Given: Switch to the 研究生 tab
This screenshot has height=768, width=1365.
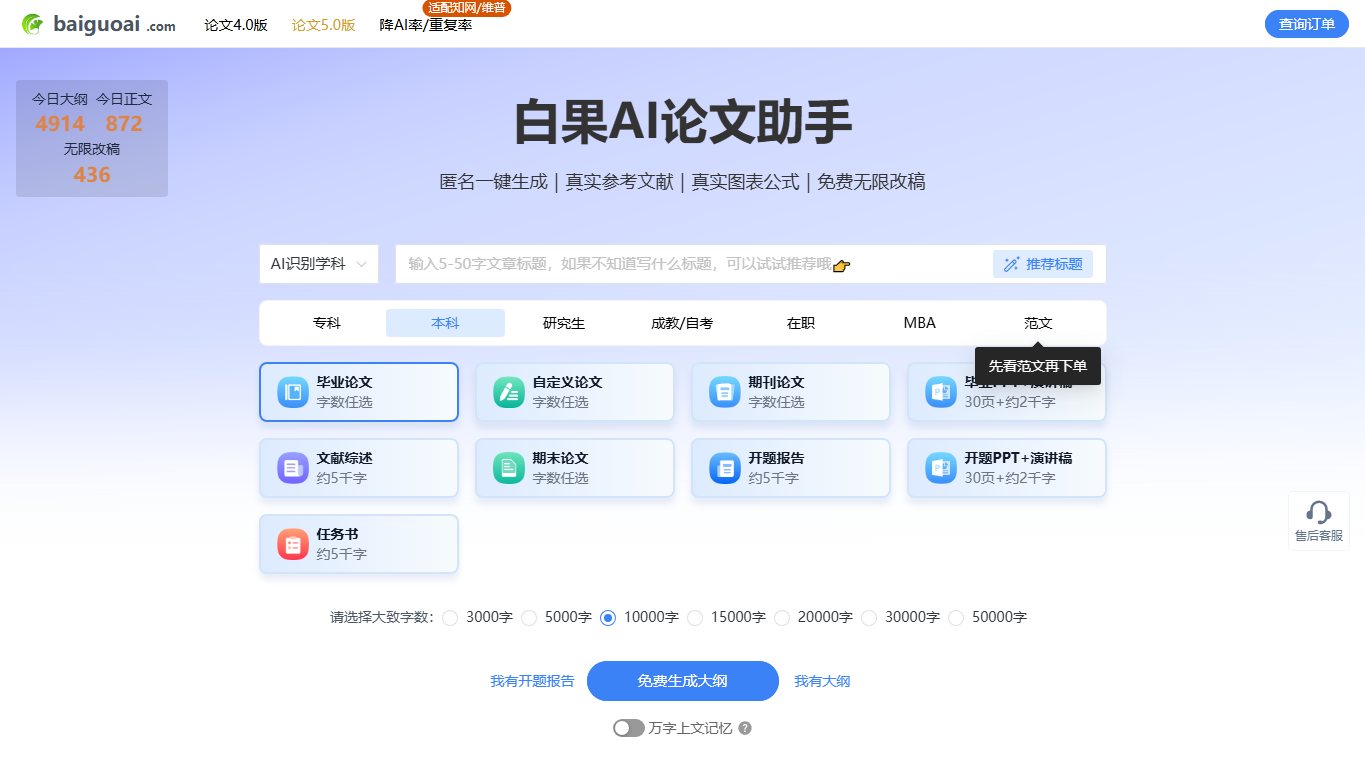Looking at the screenshot, I should tap(564, 323).
